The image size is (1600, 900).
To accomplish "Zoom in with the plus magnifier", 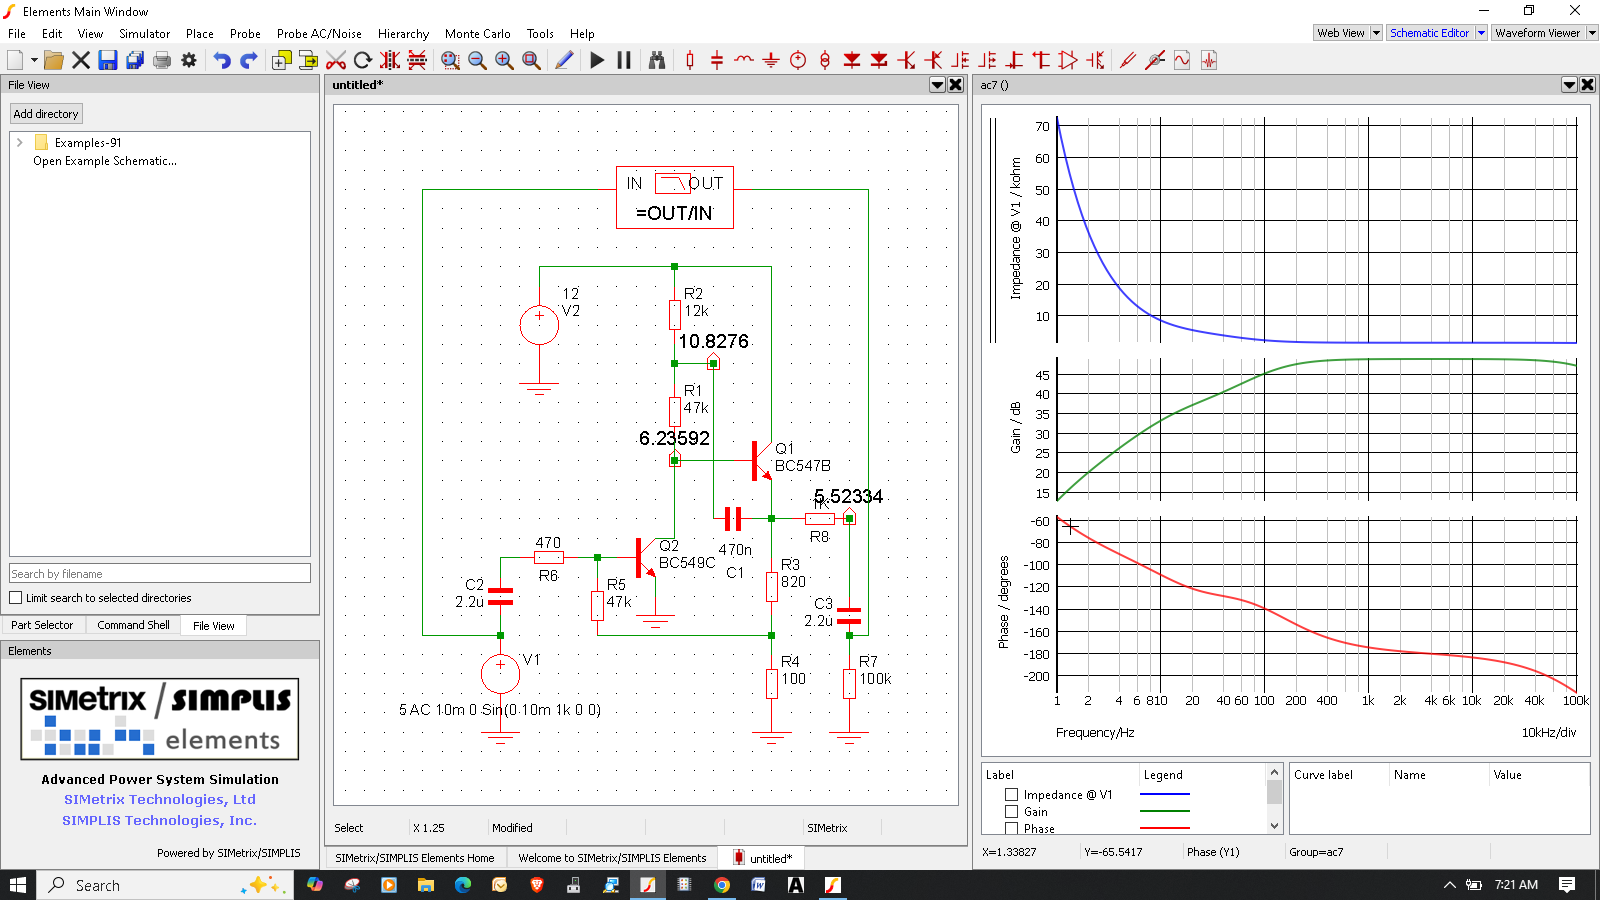I will click(x=505, y=60).
